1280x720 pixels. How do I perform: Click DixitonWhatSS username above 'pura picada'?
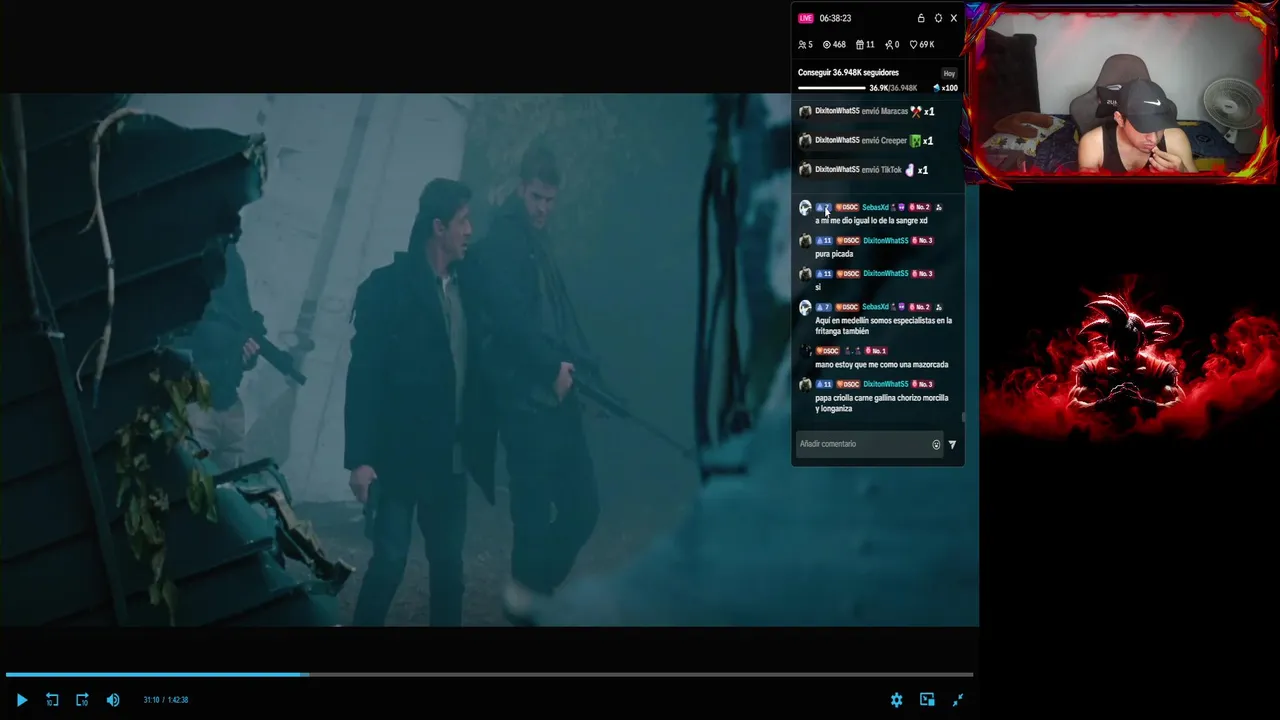pyautogui.click(x=886, y=240)
